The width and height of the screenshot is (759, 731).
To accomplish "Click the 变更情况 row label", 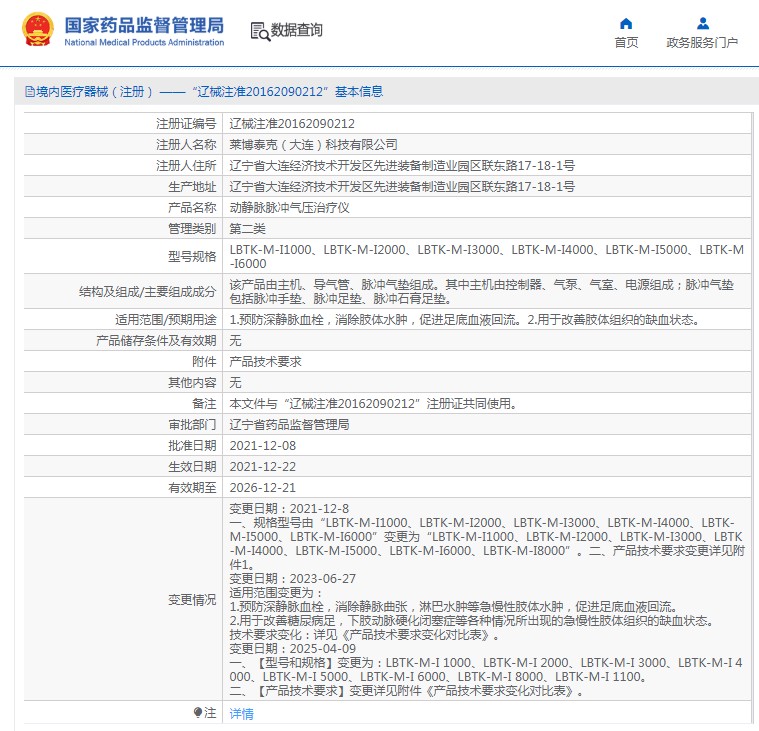I will click(x=192, y=600).
